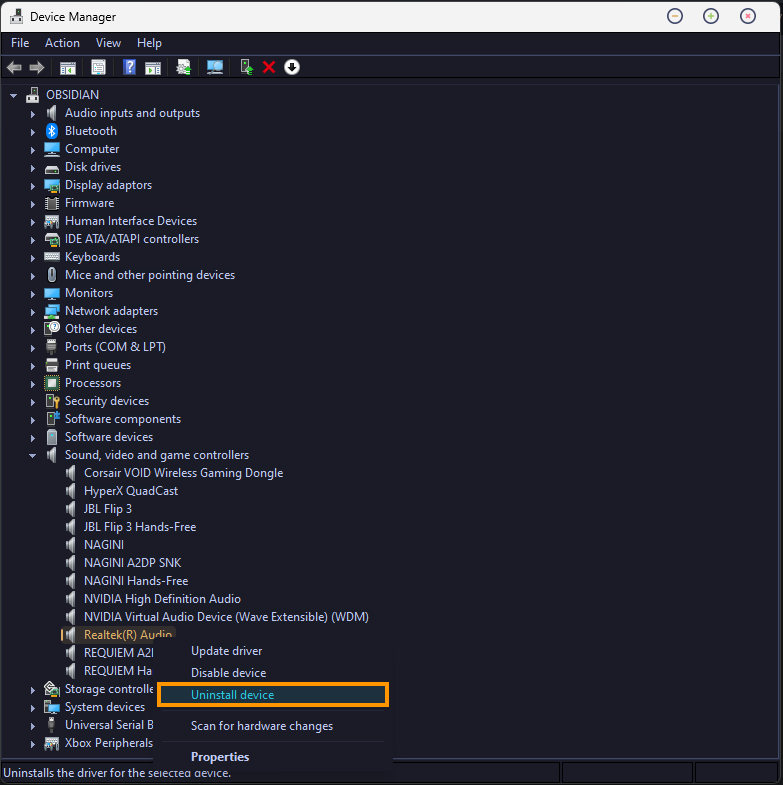
Task: Click the Update driver gear icon
Action: pos(184,67)
